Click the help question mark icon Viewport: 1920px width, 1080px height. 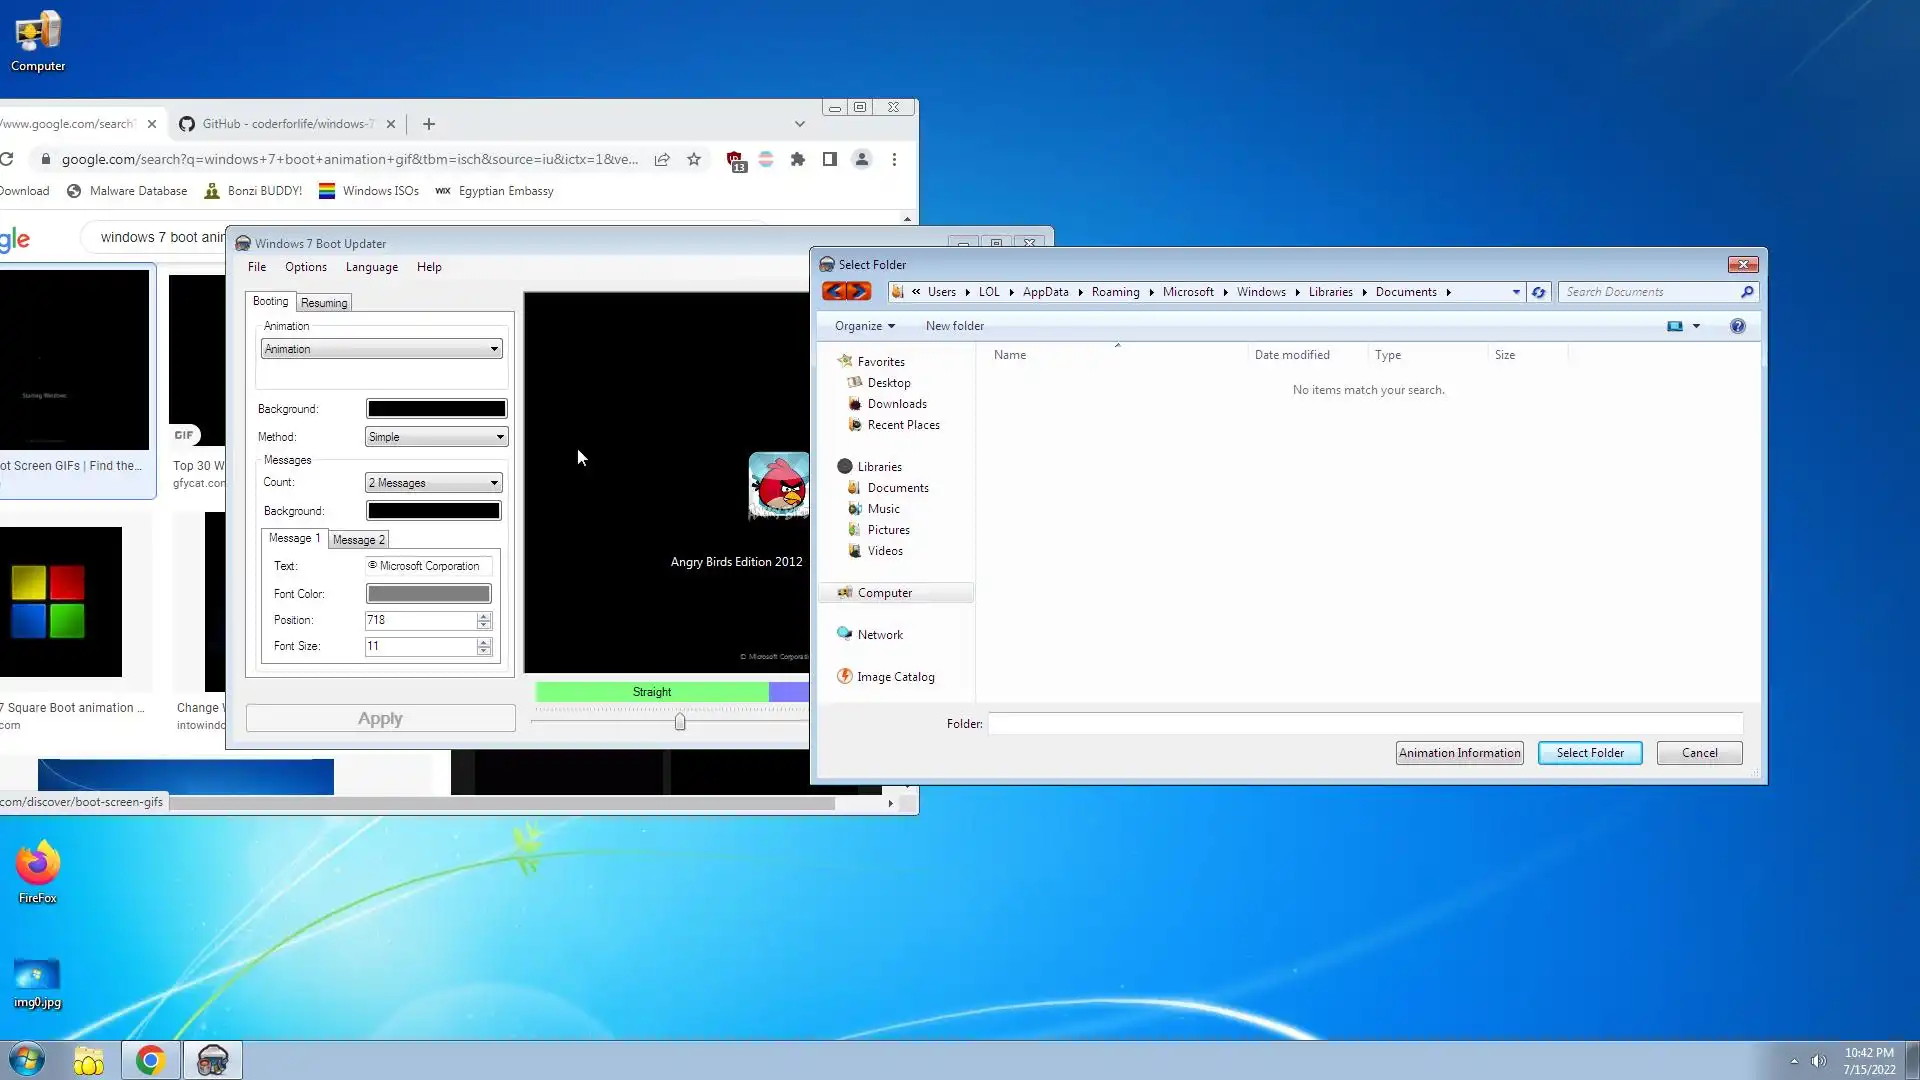click(x=1737, y=326)
